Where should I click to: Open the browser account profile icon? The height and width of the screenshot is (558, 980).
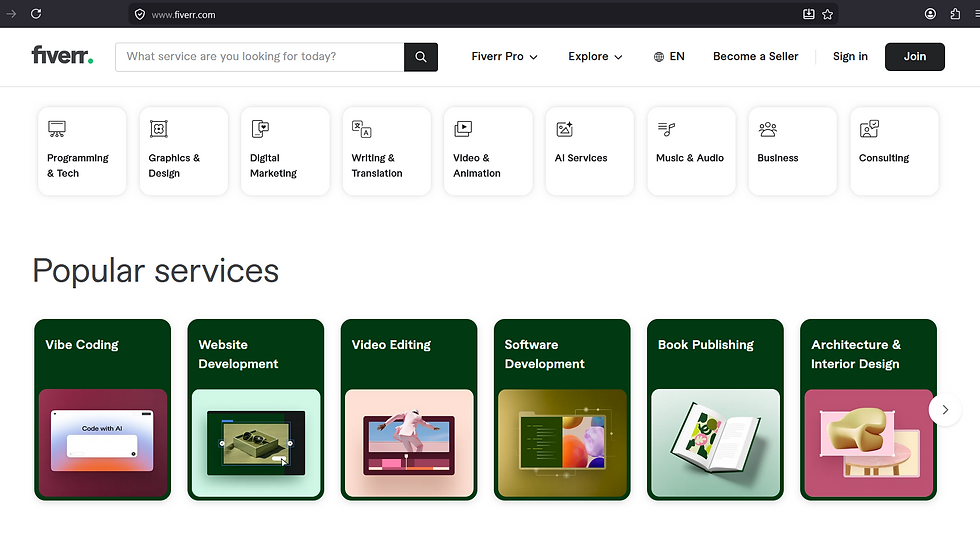click(930, 14)
